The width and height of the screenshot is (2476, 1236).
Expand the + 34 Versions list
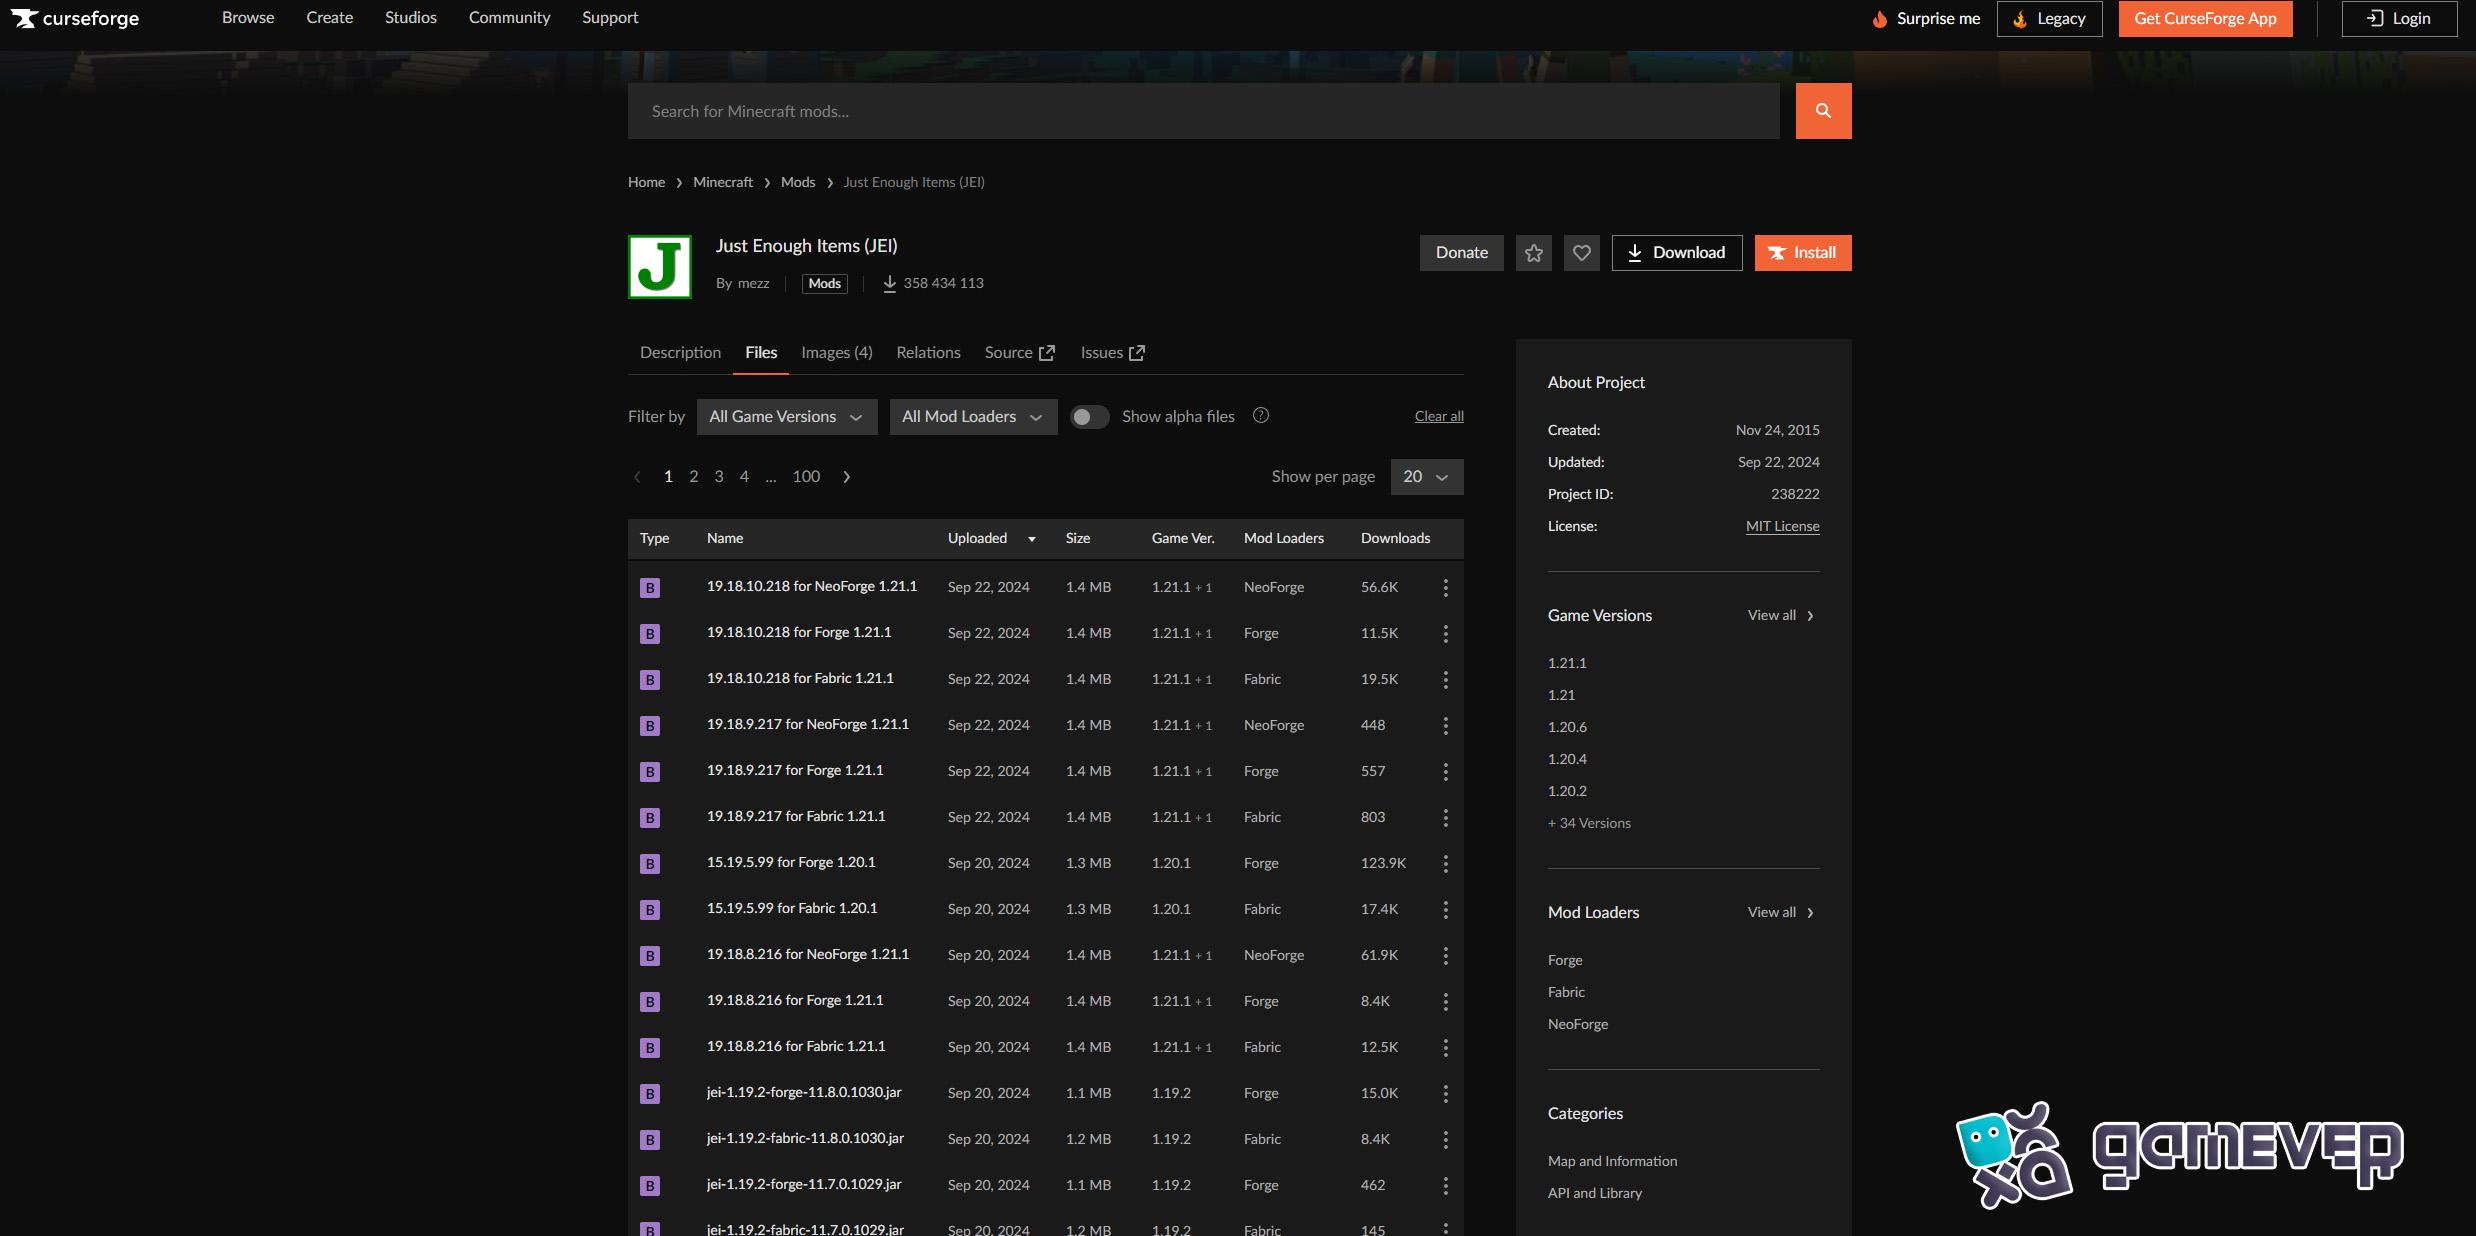tap(1588, 823)
